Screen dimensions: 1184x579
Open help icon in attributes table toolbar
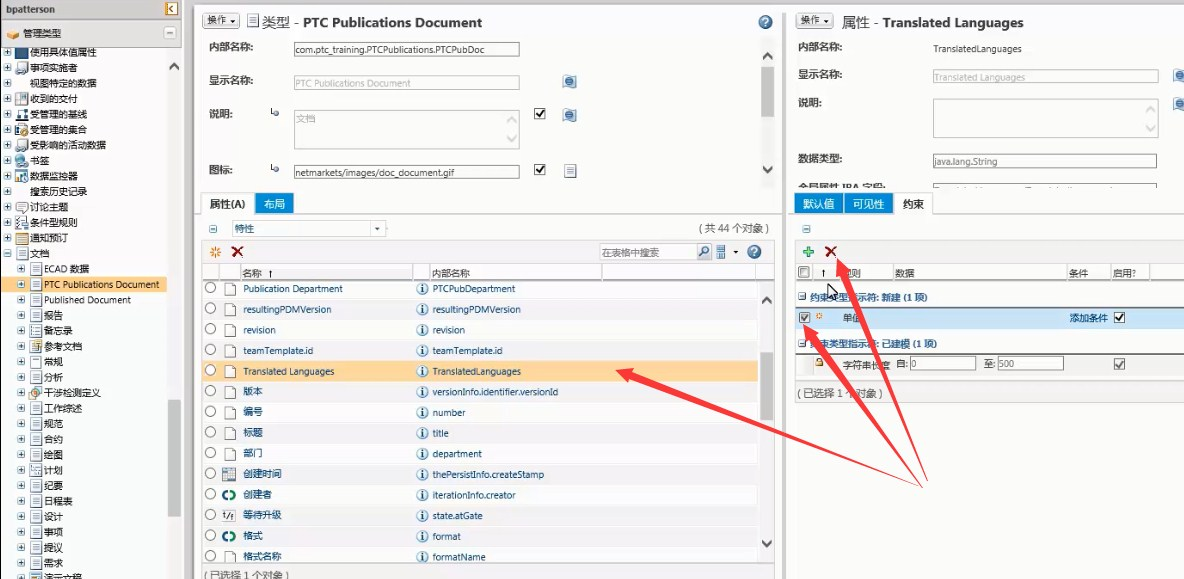(x=754, y=252)
